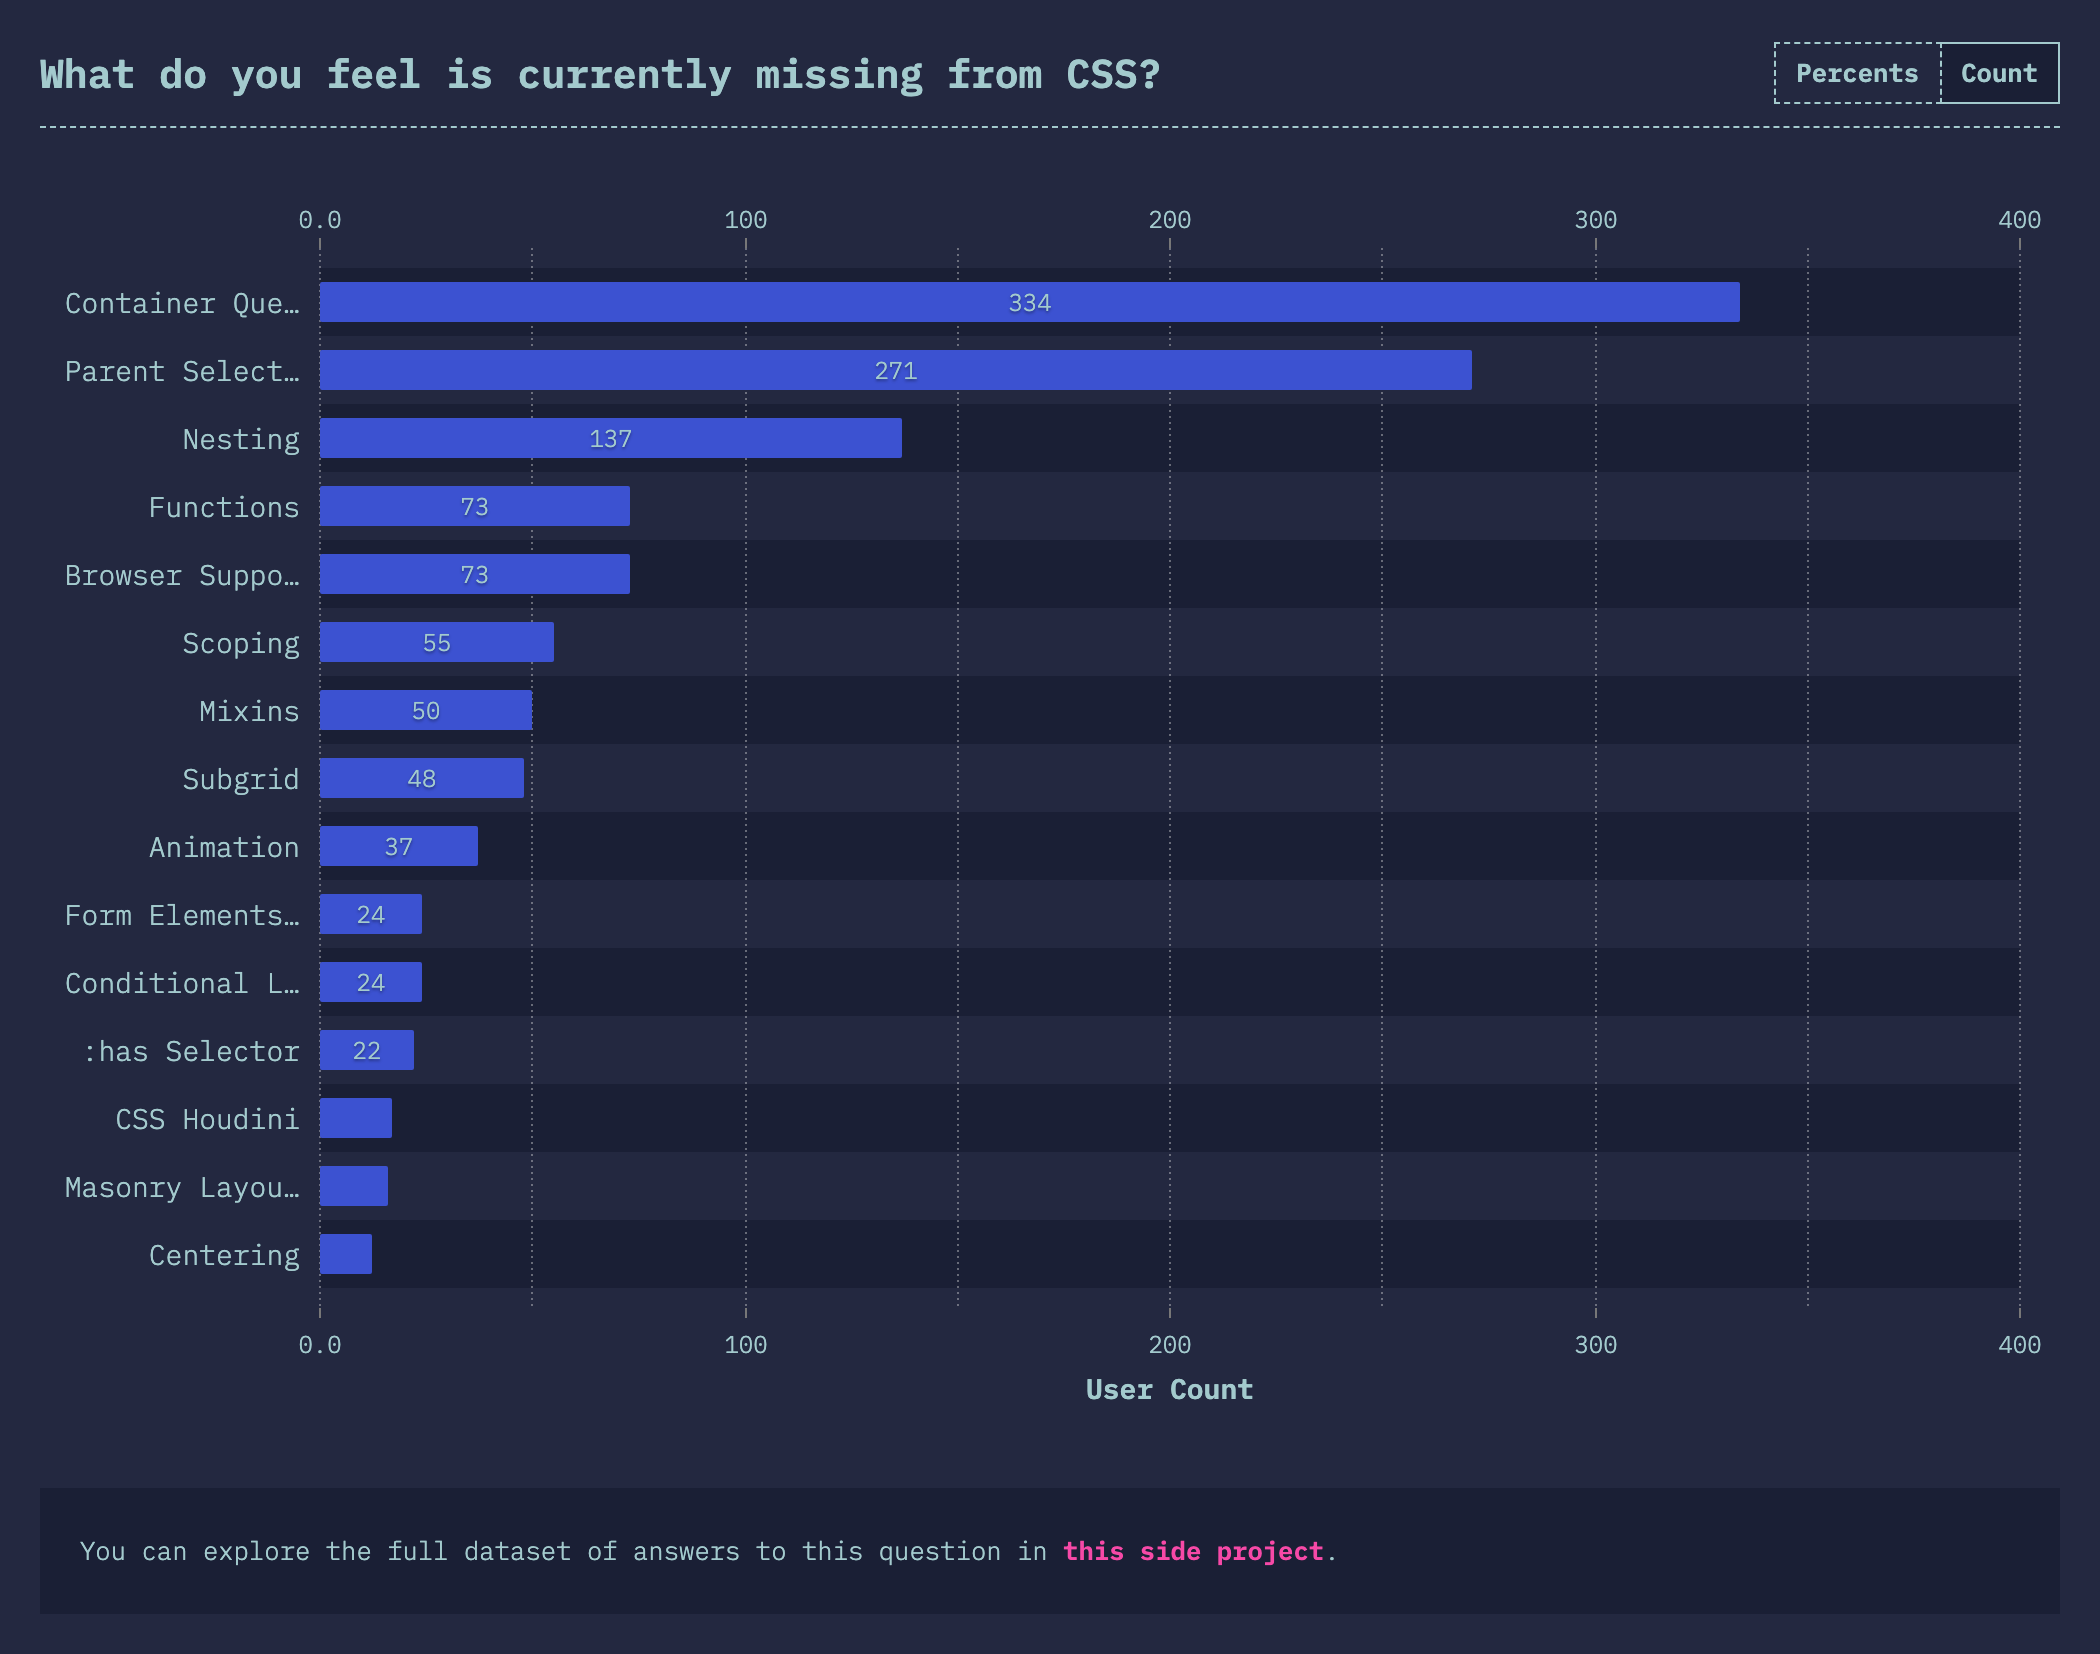Select the Form Elements category label

[x=182, y=915]
